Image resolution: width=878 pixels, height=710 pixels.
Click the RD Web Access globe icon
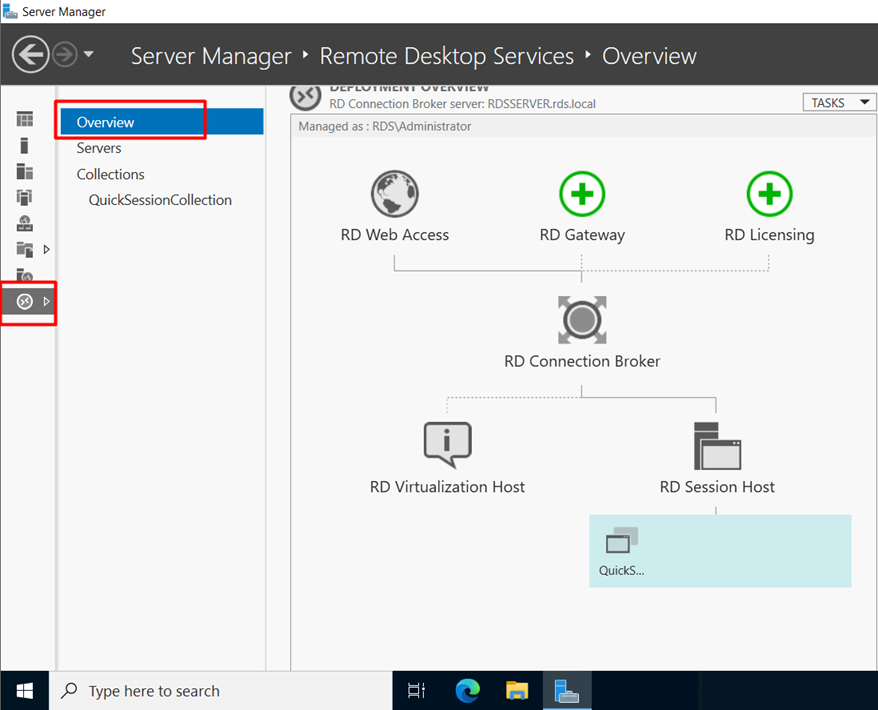[x=395, y=194]
